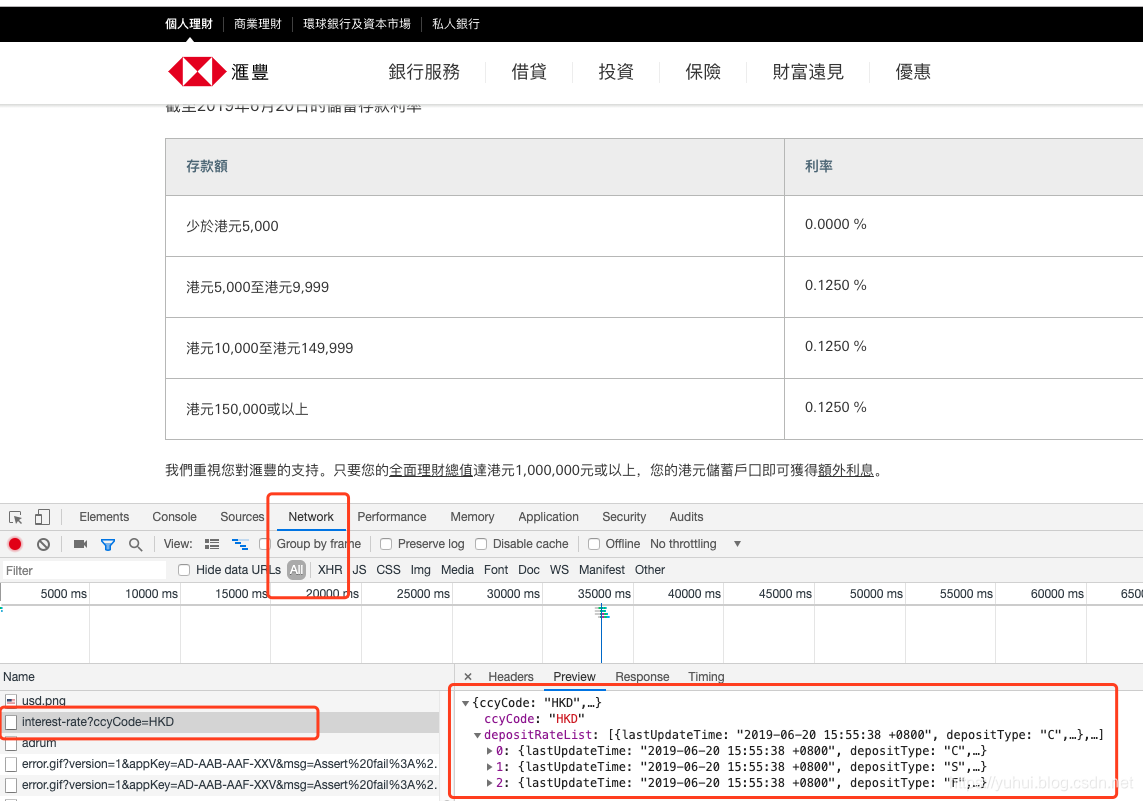Viewport: 1143px width, 801px height.
Task: Open the No throttling dropdown
Action: coord(695,544)
